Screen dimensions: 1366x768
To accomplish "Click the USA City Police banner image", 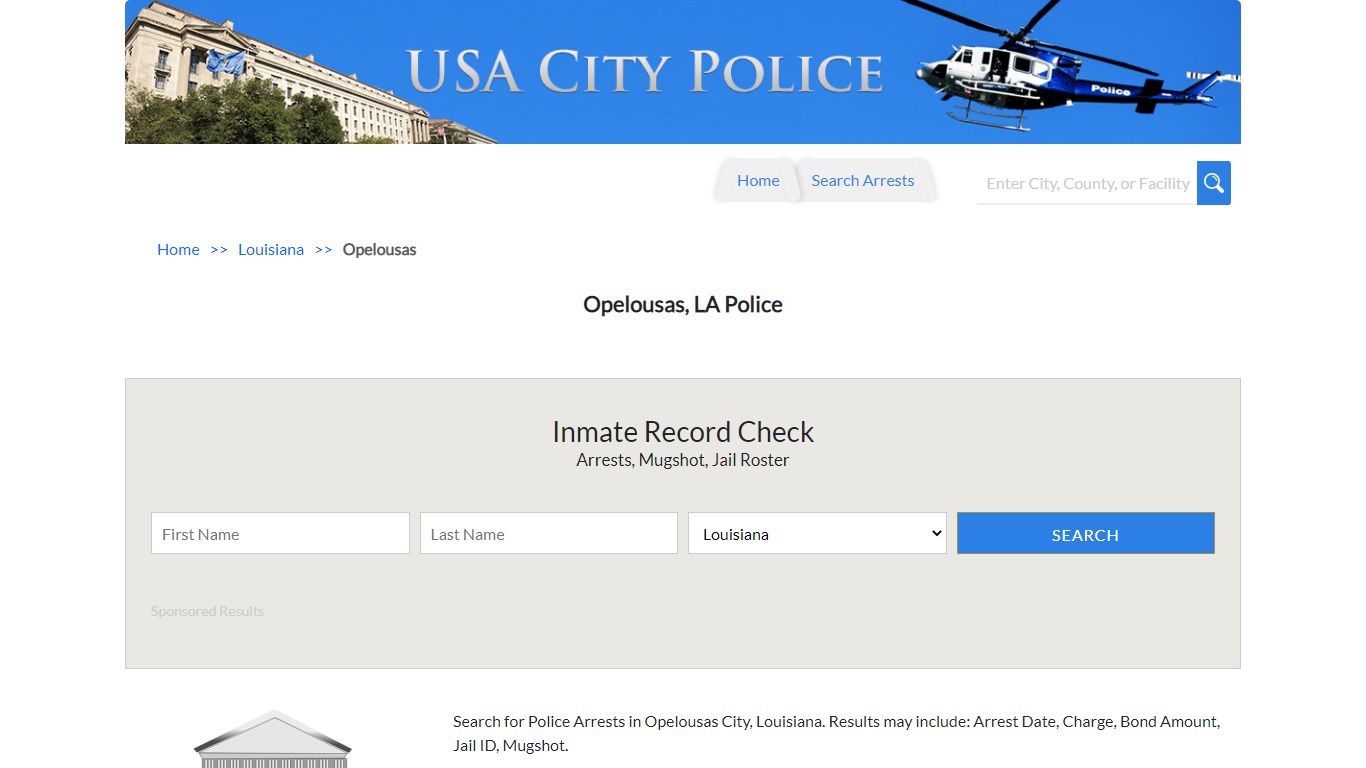I will pos(683,72).
